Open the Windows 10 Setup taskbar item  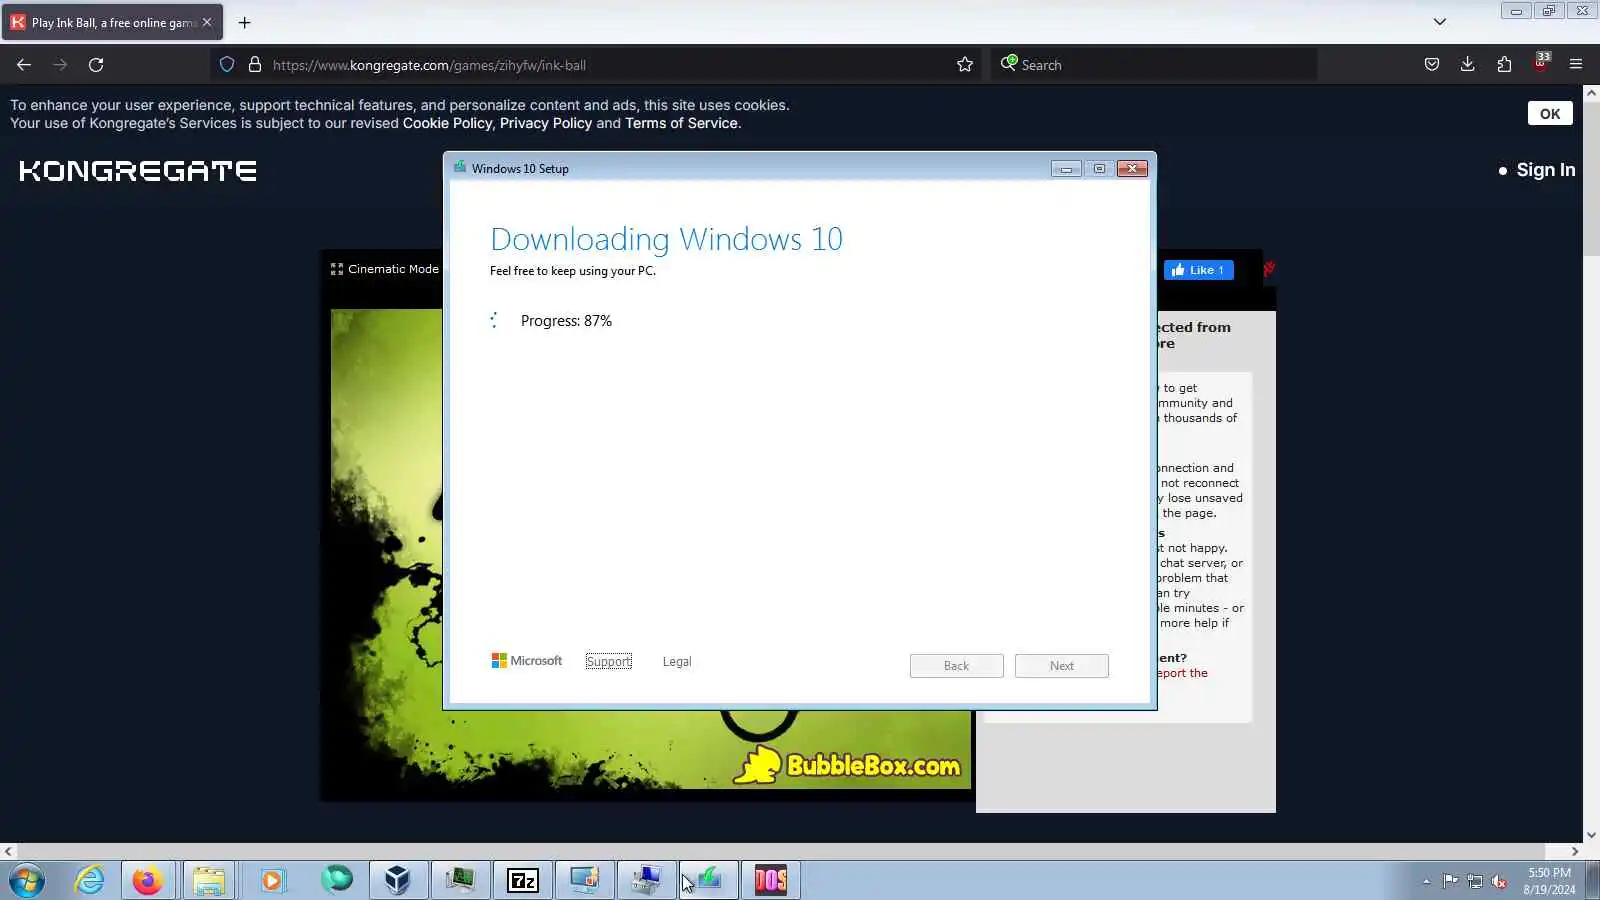pyautogui.click(x=709, y=881)
